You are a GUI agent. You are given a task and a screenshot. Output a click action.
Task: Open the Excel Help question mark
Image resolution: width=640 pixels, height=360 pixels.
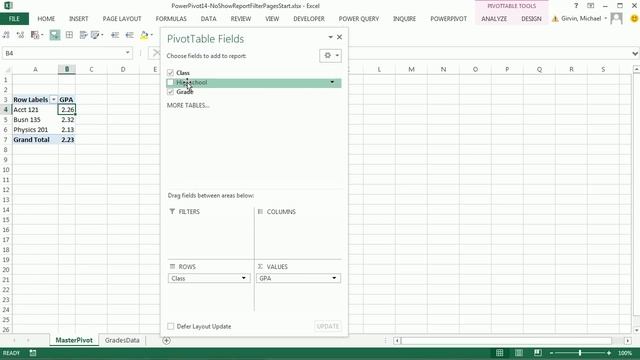click(x=576, y=6)
